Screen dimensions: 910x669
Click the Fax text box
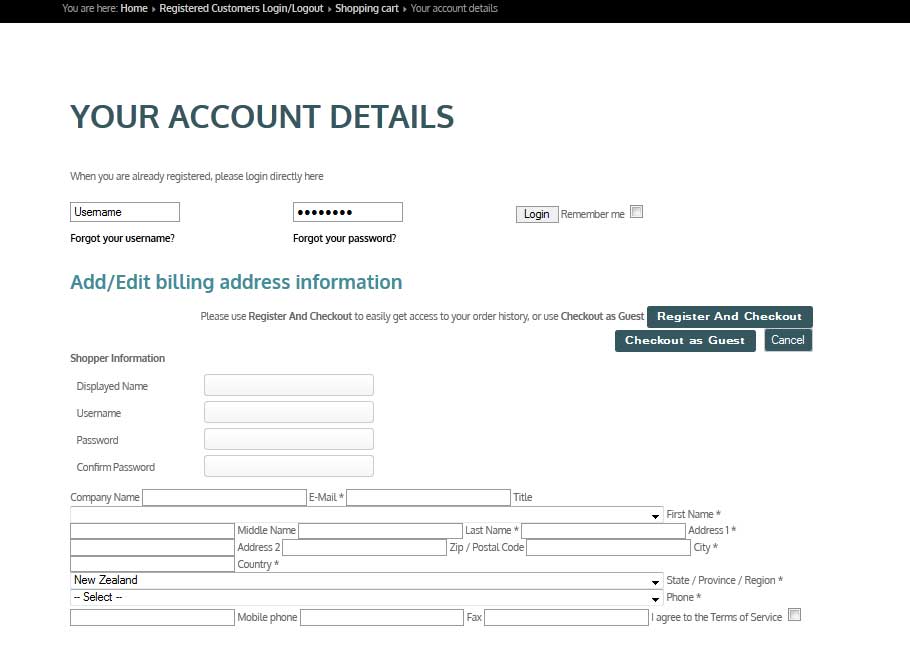coord(566,617)
